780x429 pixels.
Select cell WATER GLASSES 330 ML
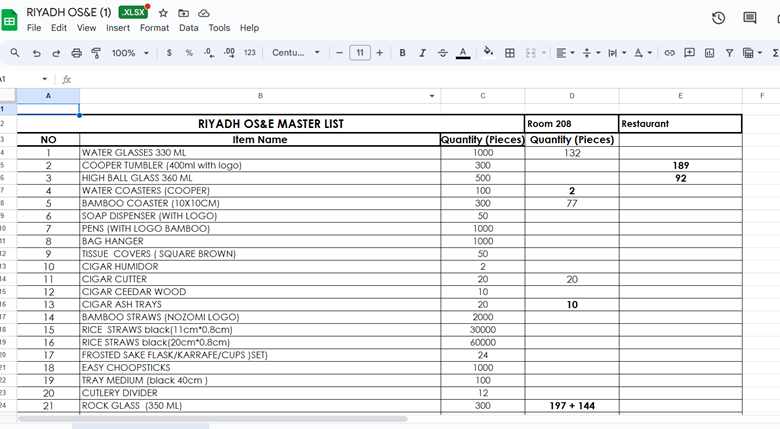pos(260,153)
